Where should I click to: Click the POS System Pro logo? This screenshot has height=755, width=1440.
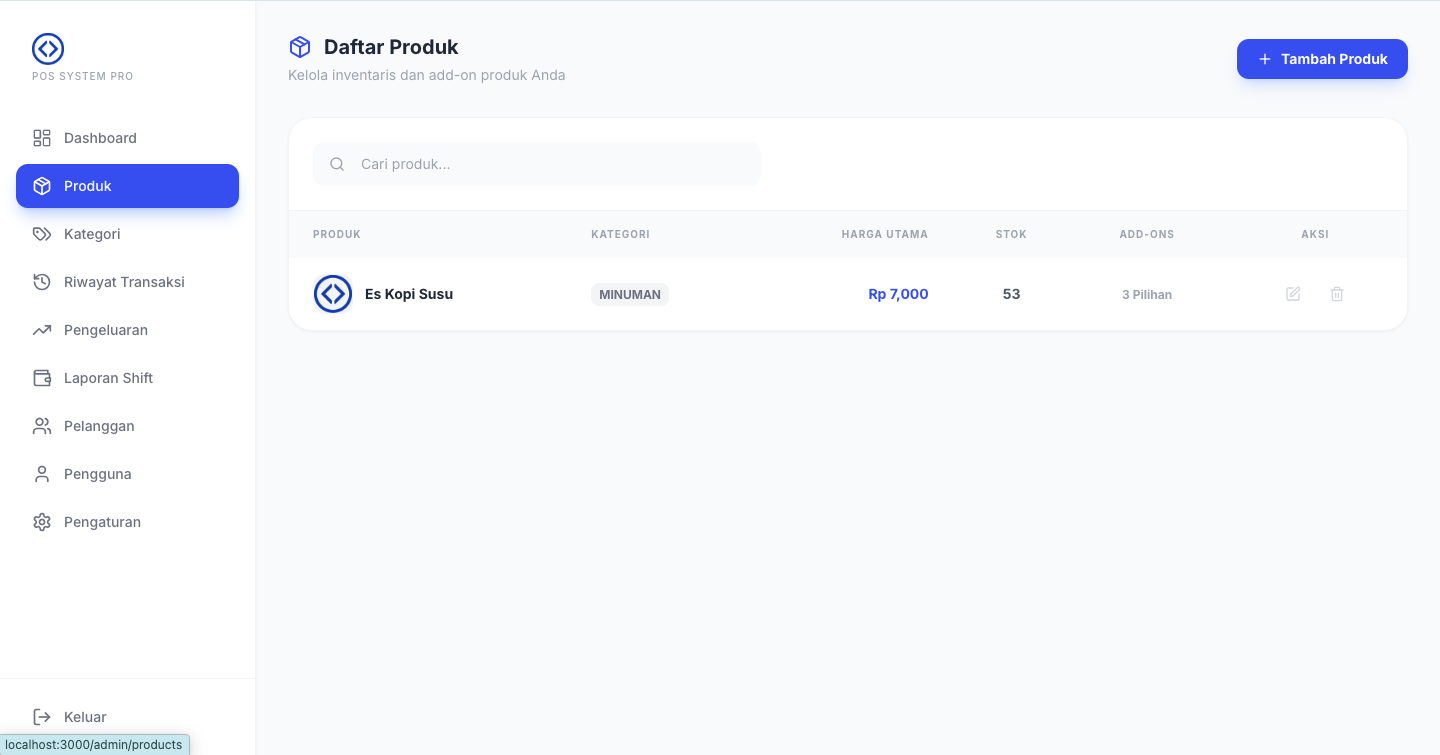coord(48,48)
